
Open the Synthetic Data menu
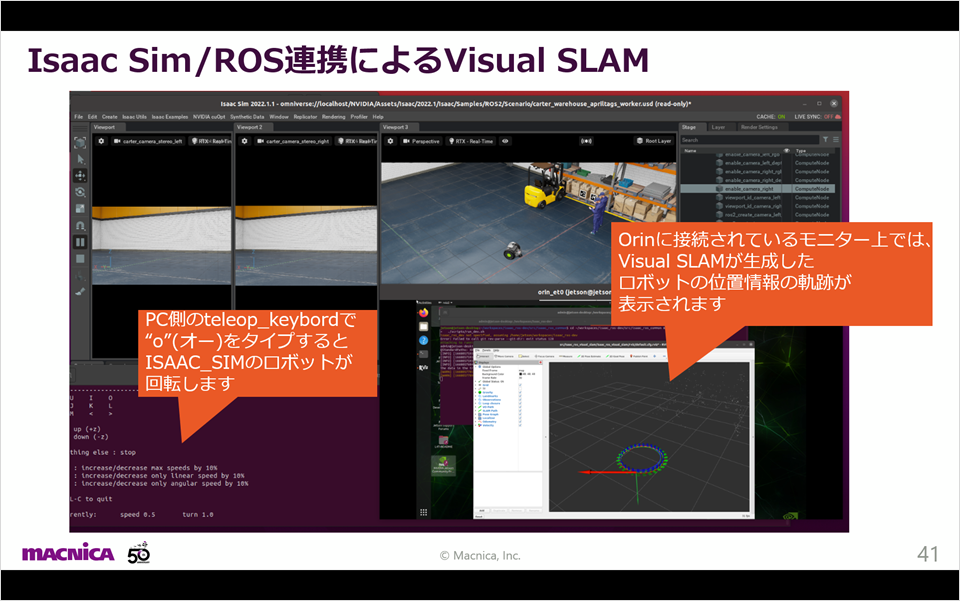[247, 117]
